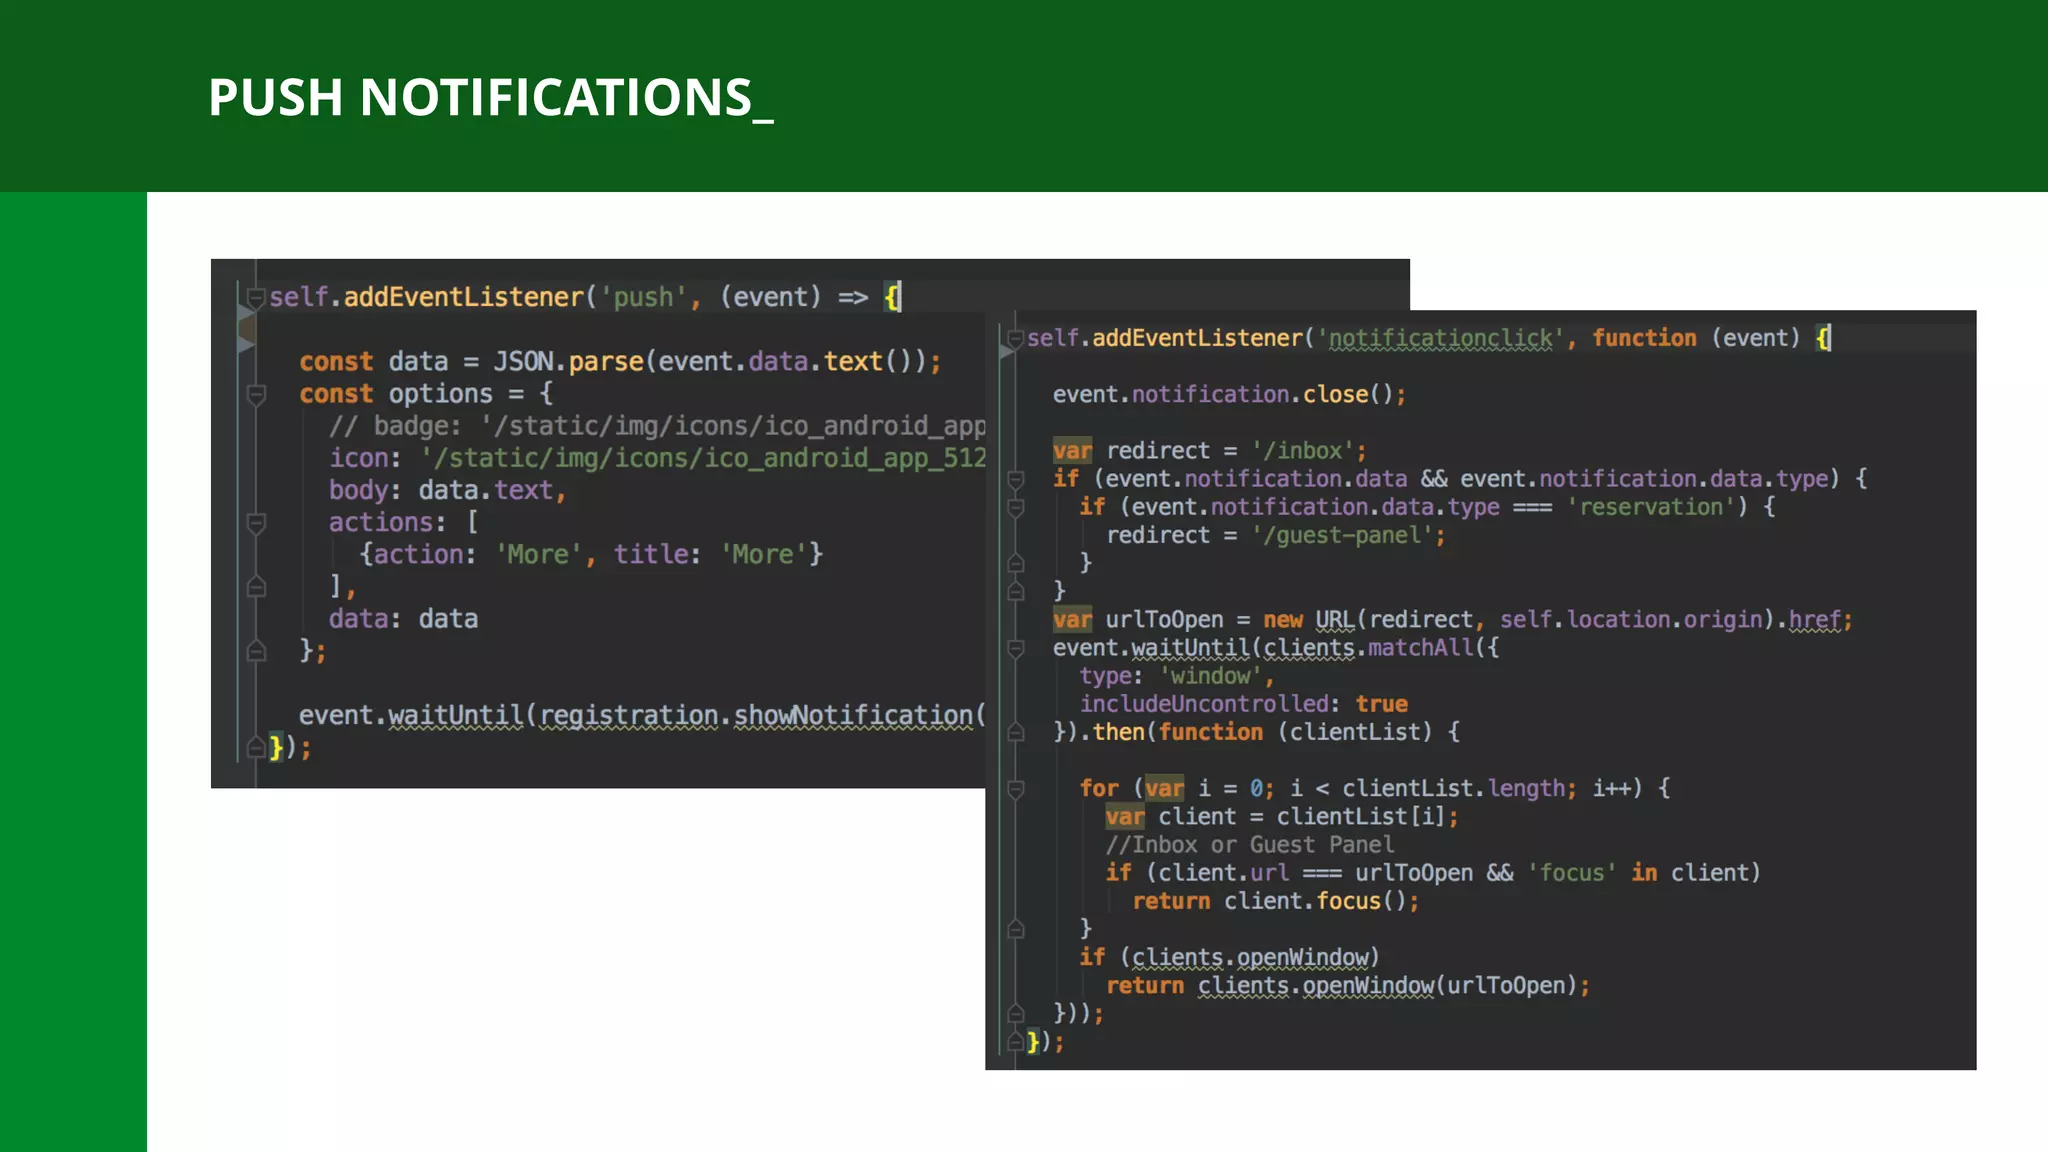This screenshot has width=2048, height=1152.
Task: Click the 'data: data' line
Action: click(x=403, y=619)
